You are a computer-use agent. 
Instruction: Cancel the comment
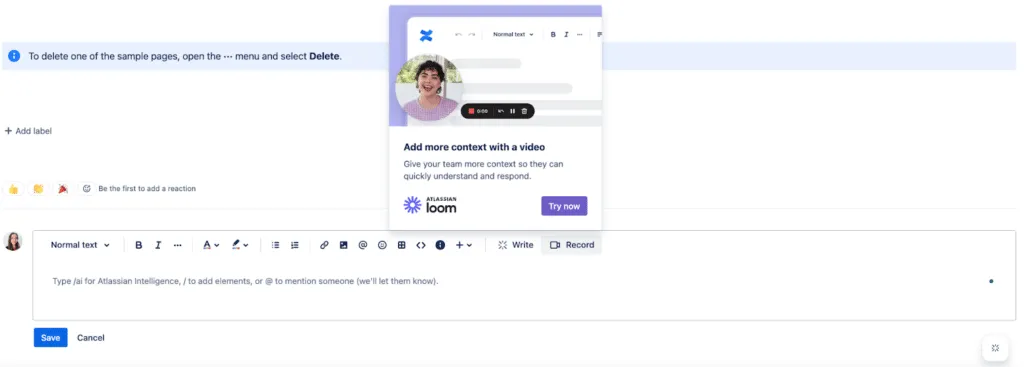[91, 338]
